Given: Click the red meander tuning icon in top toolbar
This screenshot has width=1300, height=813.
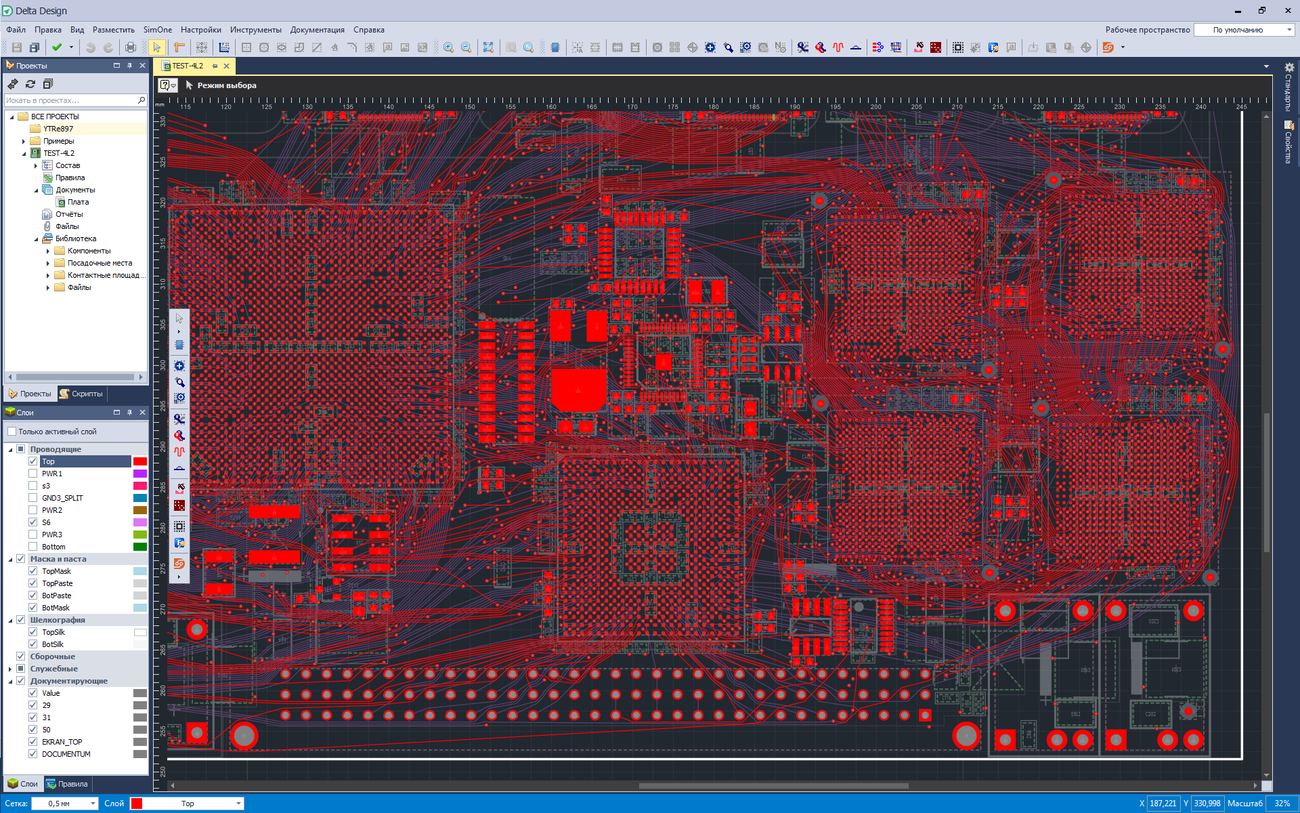Looking at the screenshot, I should (838, 47).
